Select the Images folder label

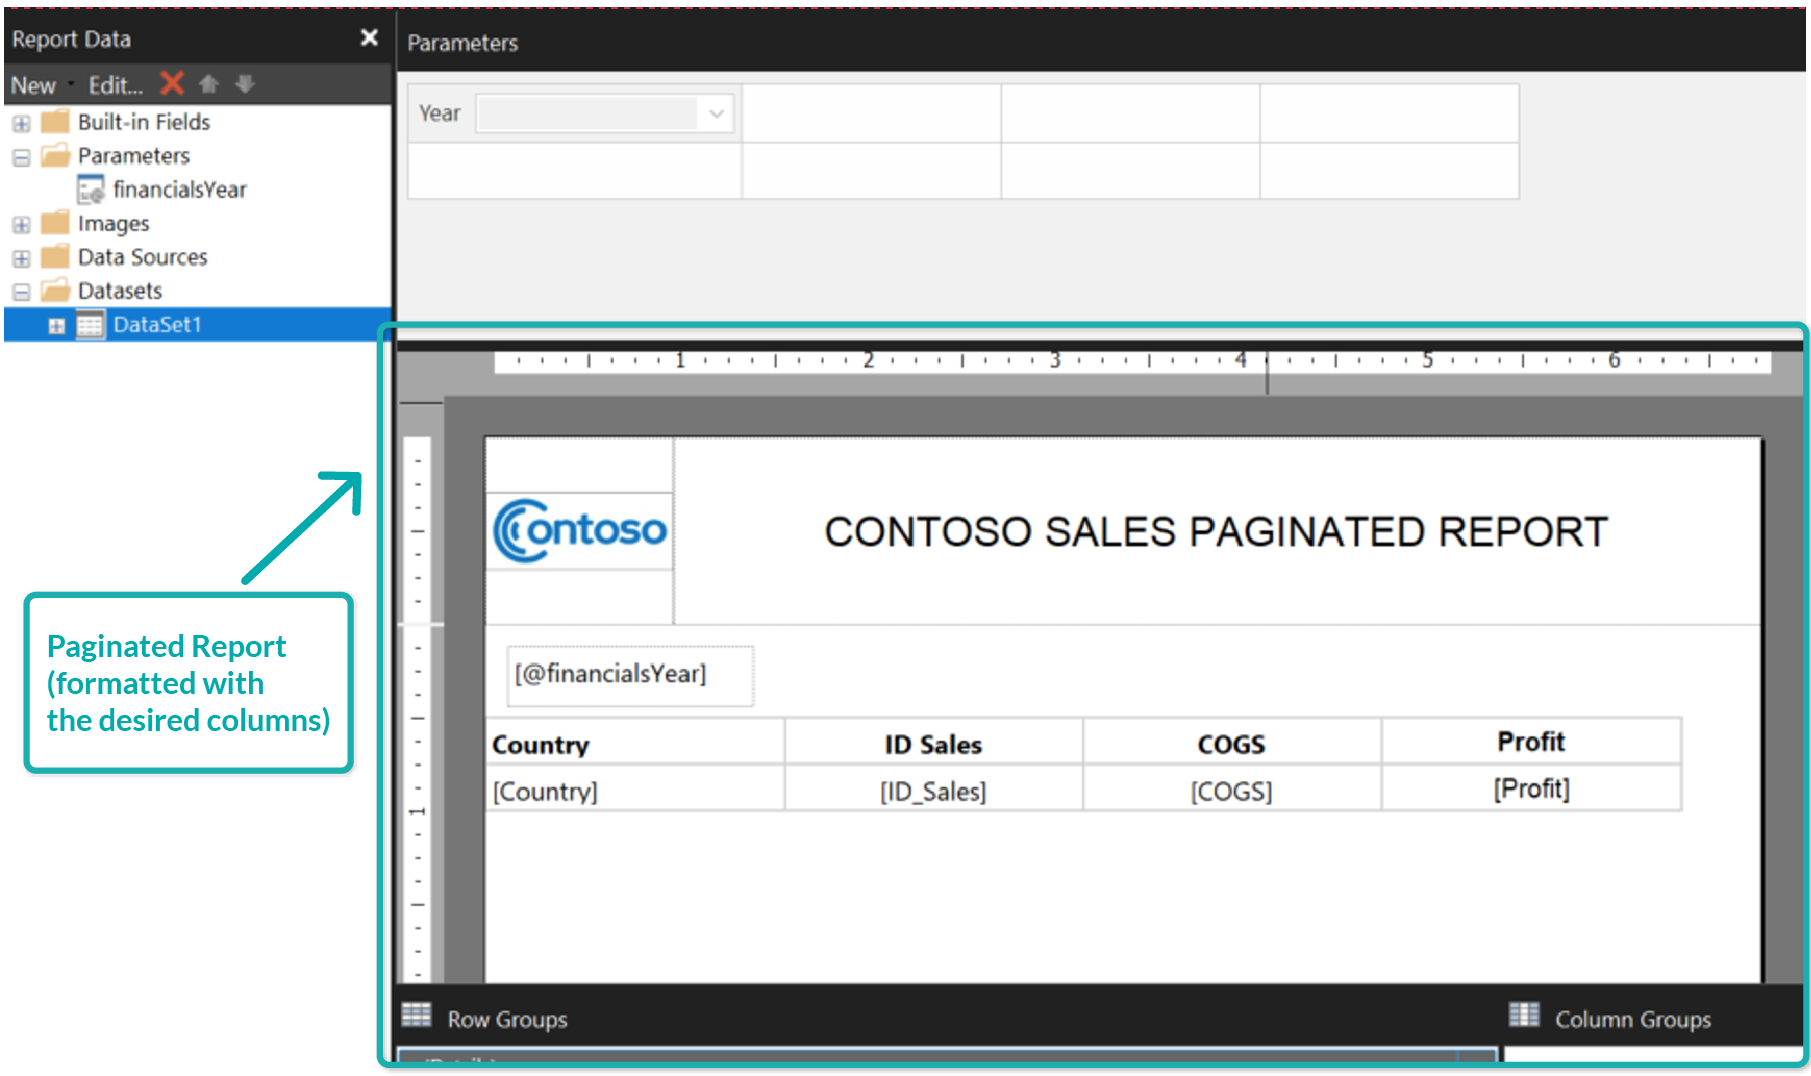tap(114, 223)
